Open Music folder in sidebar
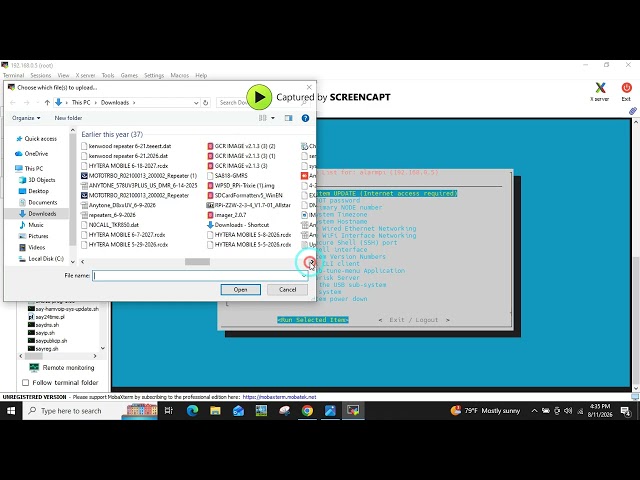 31,225
